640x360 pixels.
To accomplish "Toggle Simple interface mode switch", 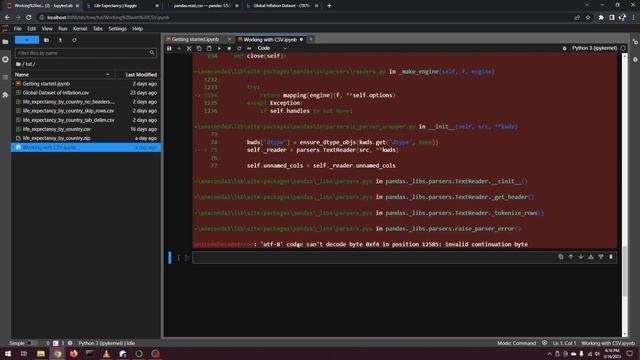I will [32, 343].
